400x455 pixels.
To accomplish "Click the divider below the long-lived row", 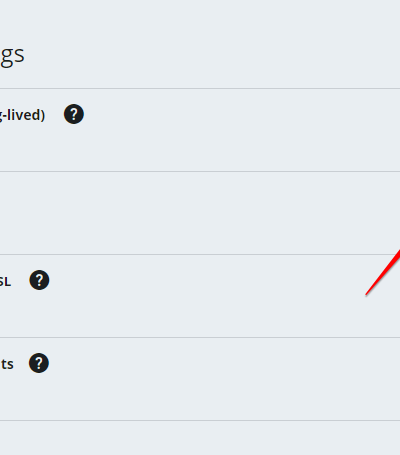I will [x=200, y=172].
